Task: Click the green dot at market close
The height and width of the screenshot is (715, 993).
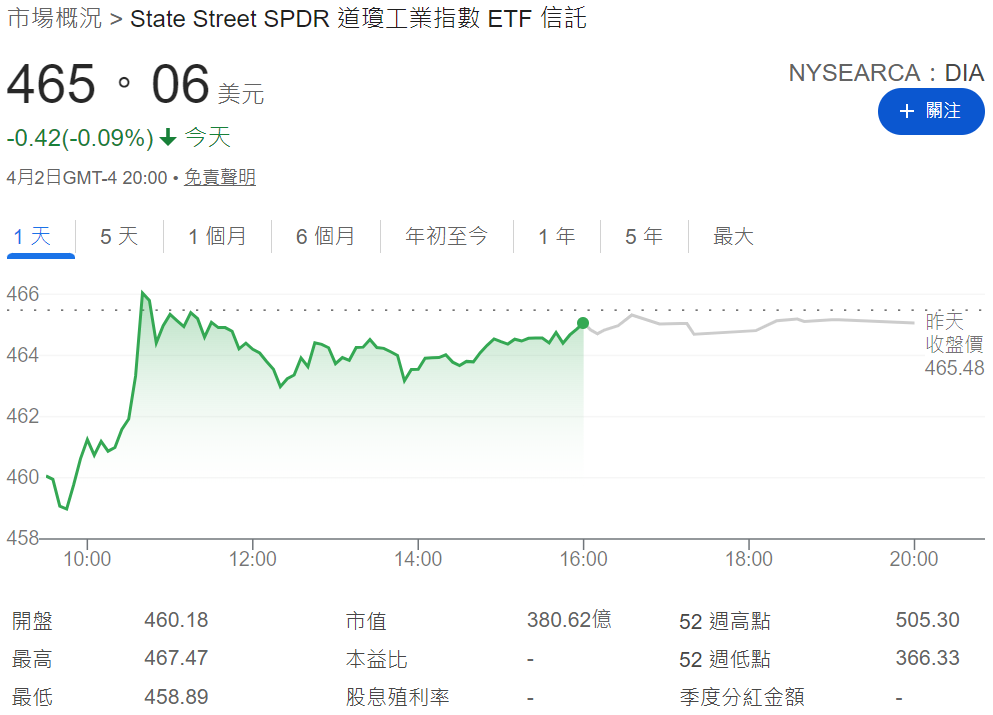Action: 583,323
